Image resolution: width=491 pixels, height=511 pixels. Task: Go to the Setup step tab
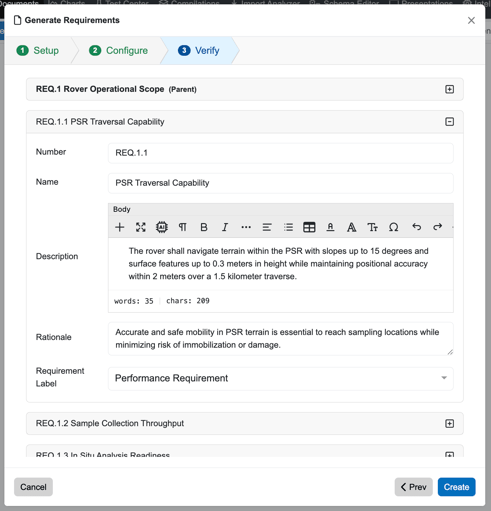point(38,51)
